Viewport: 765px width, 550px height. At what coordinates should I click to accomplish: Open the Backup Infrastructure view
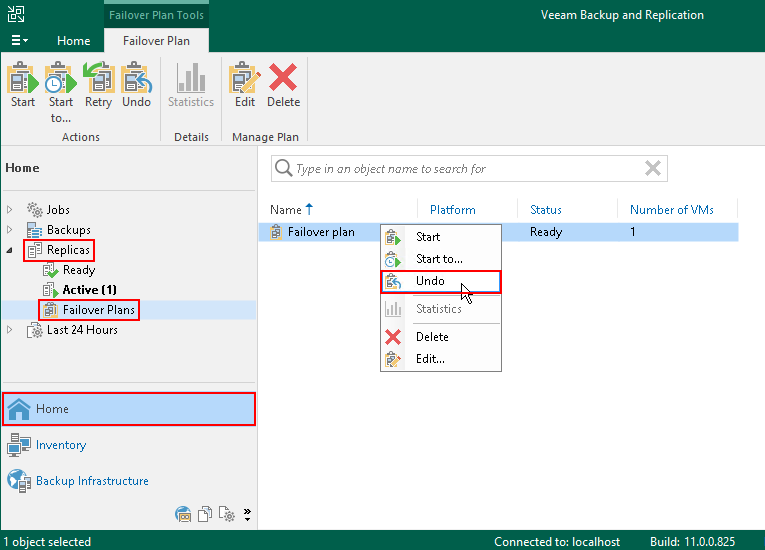pos(92,481)
